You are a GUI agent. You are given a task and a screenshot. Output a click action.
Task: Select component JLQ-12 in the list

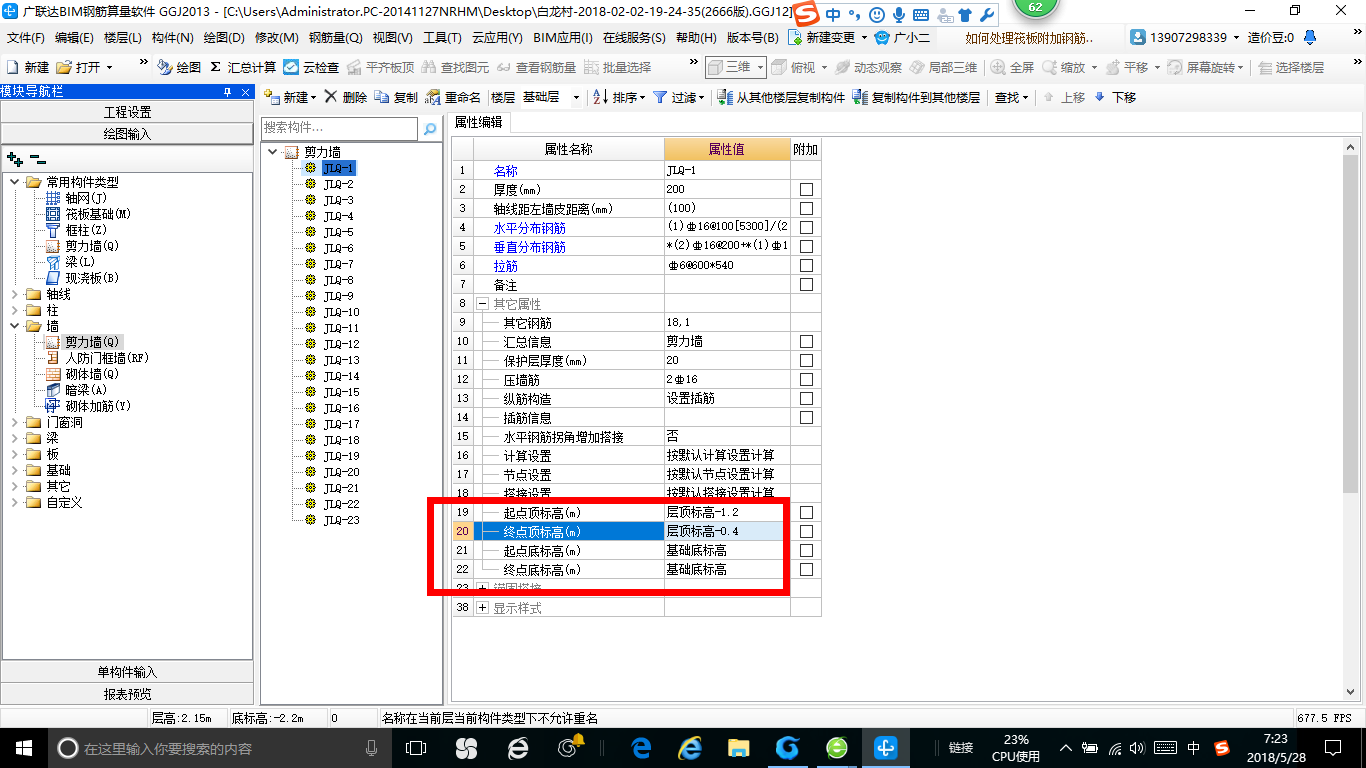coord(341,344)
